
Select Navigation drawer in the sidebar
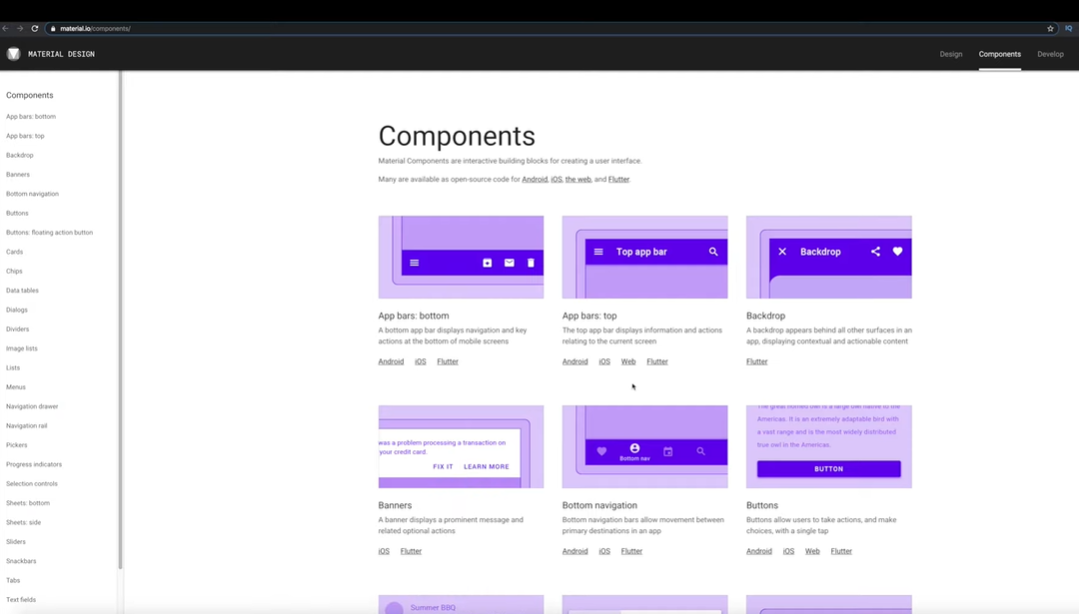pyautogui.click(x=31, y=406)
